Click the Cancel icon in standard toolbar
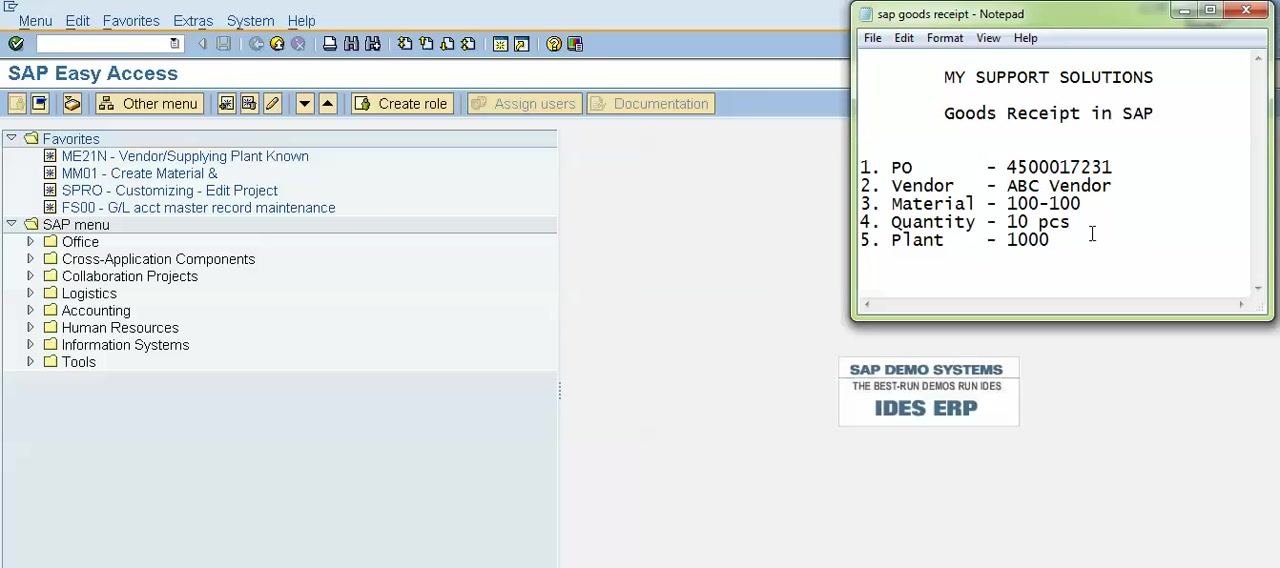1280x568 pixels. tap(298, 44)
